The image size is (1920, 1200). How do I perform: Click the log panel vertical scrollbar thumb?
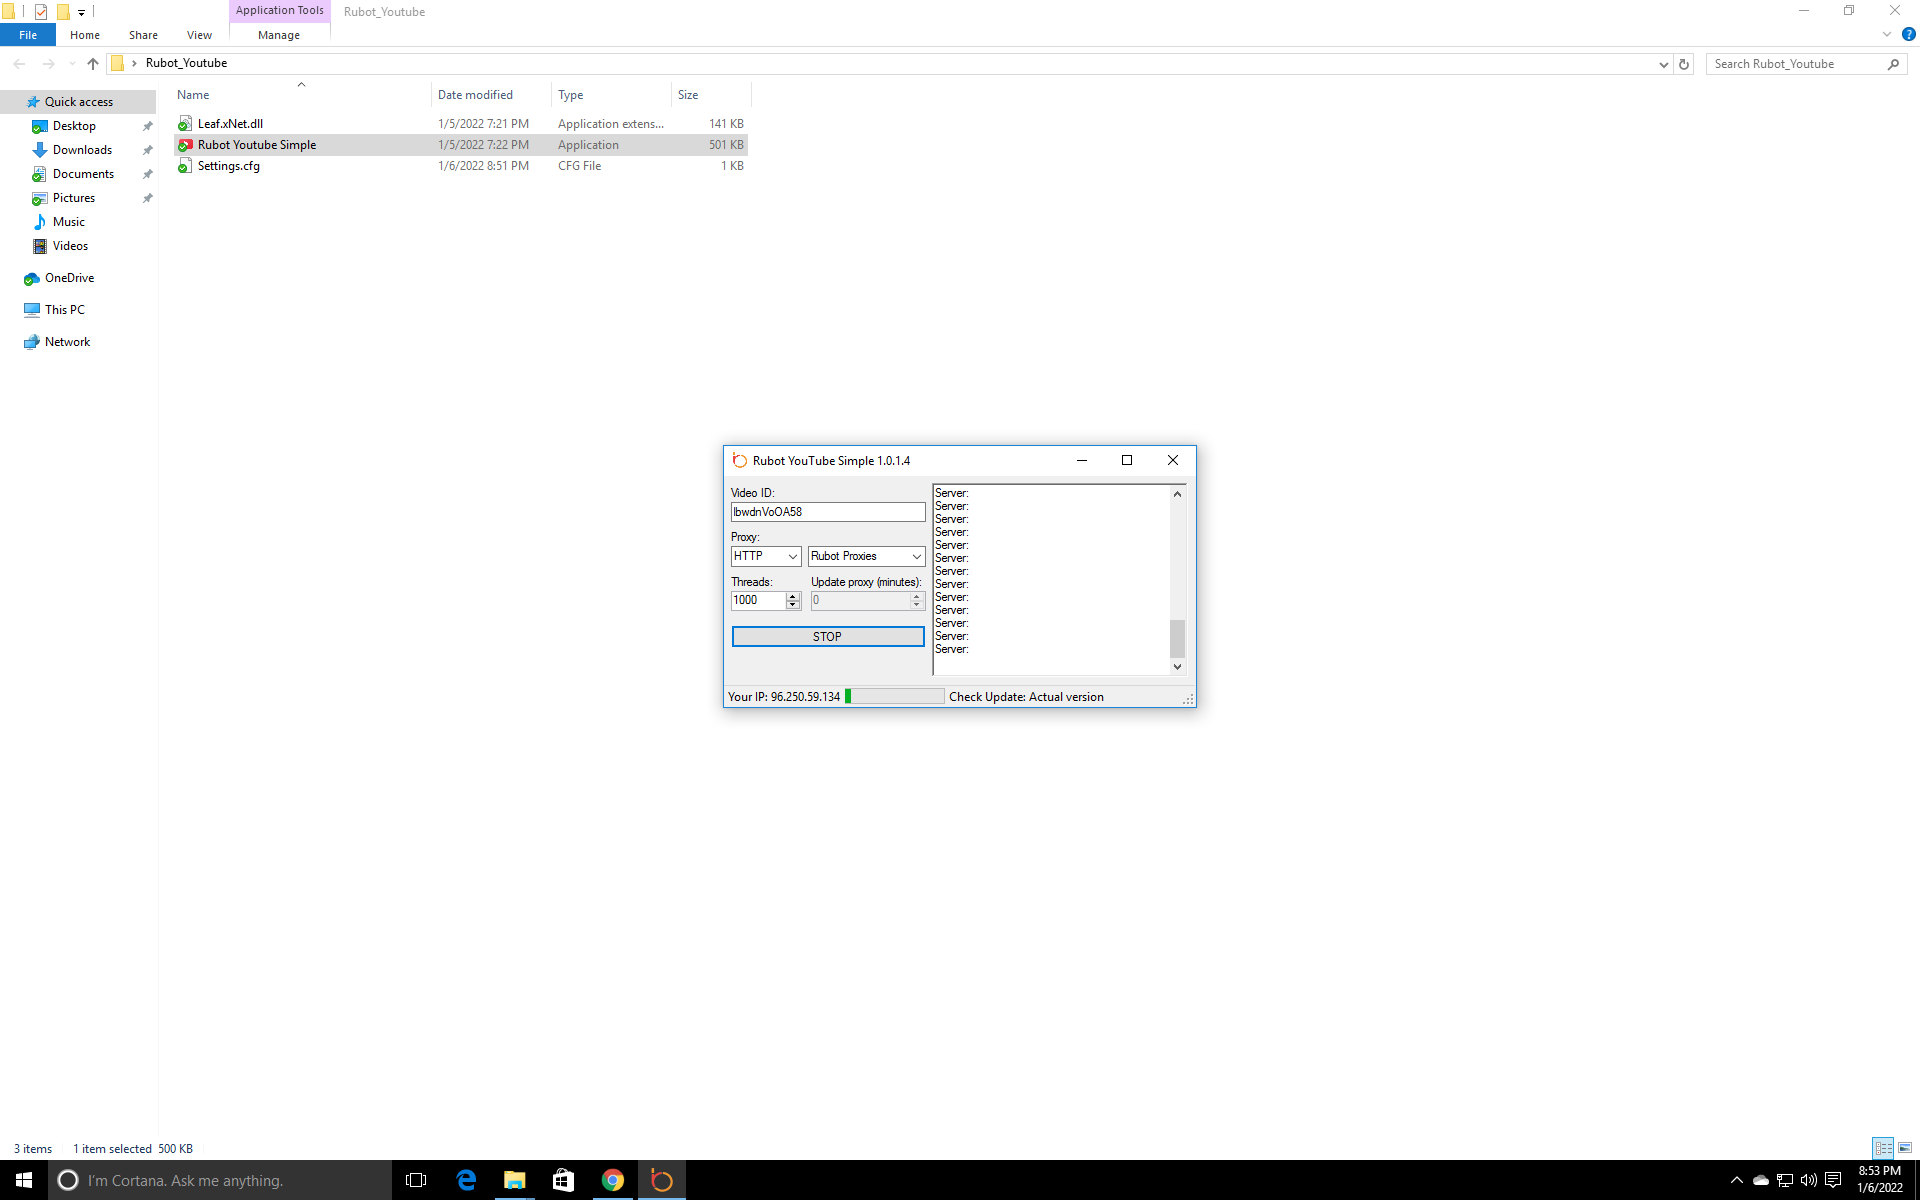[x=1177, y=638]
